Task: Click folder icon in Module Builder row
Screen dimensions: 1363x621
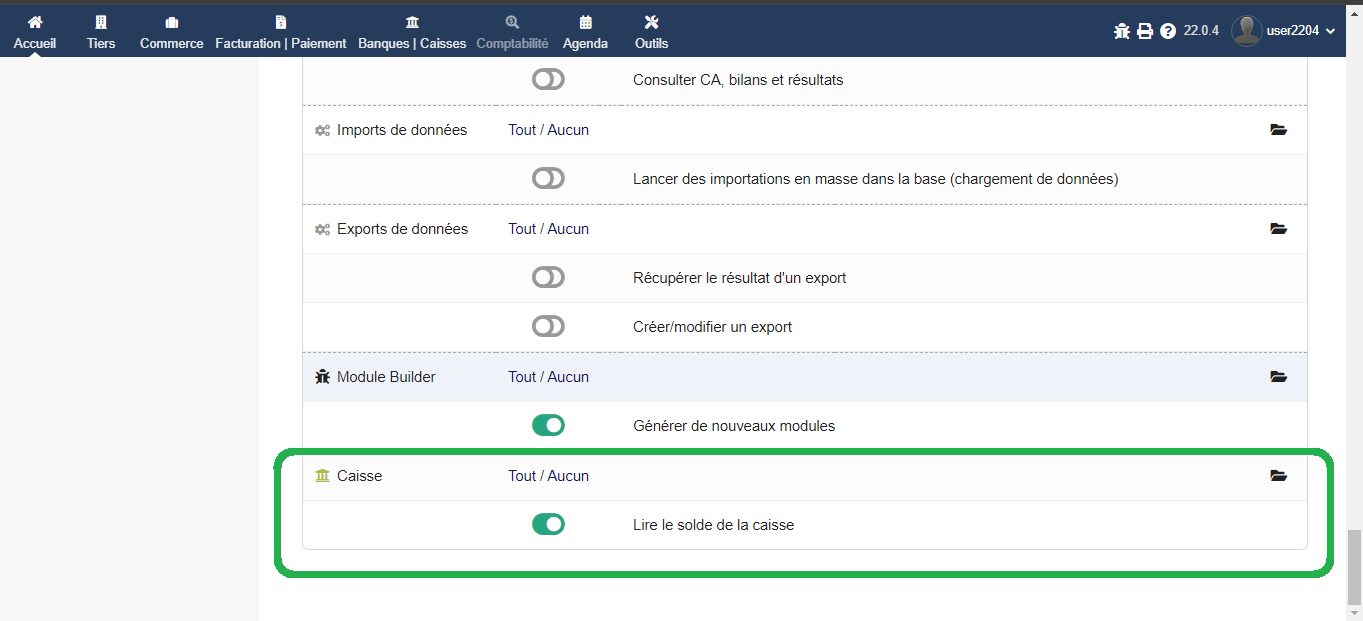Action: coord(1278,377)
